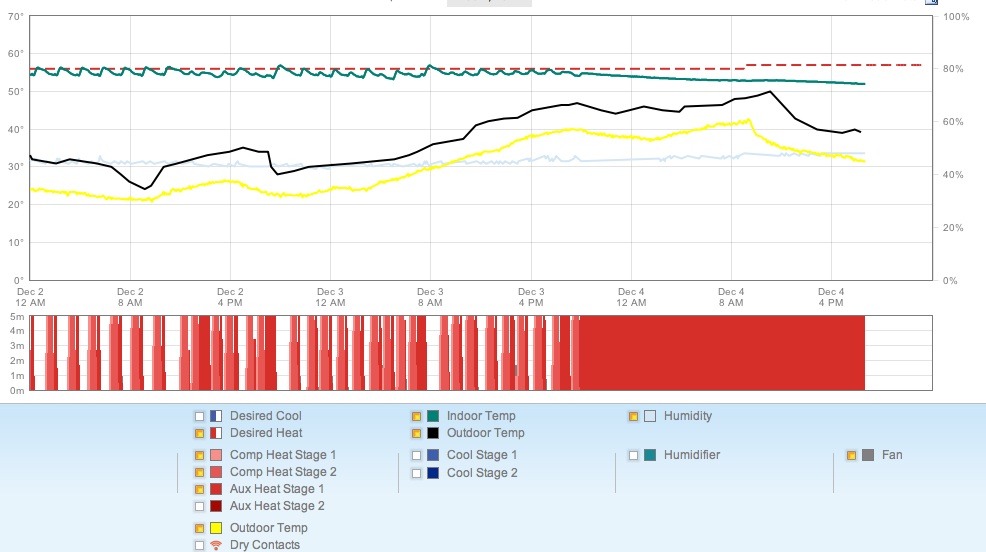Click the 5m runtime axis label
986x552 pixels.
click(x=17, y=317)
